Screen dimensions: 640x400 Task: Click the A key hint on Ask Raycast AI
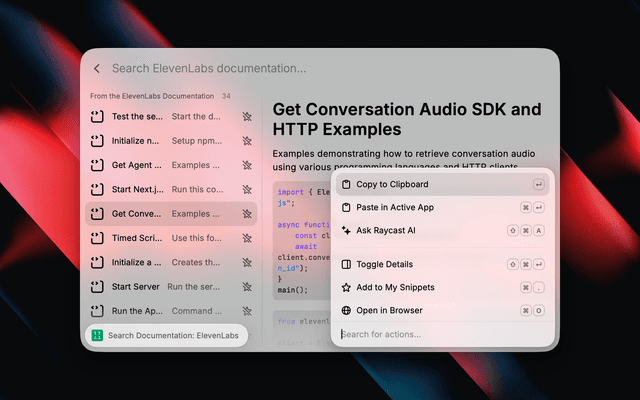539,231
